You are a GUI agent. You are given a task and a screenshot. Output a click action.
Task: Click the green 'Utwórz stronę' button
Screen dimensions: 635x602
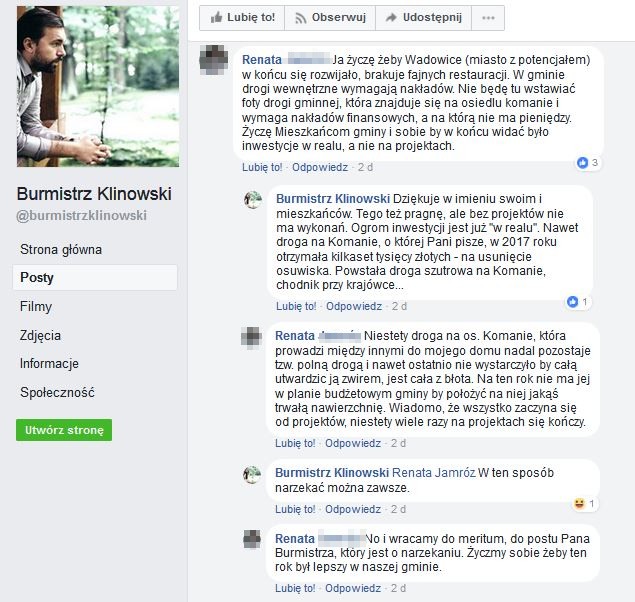(64, 430)
